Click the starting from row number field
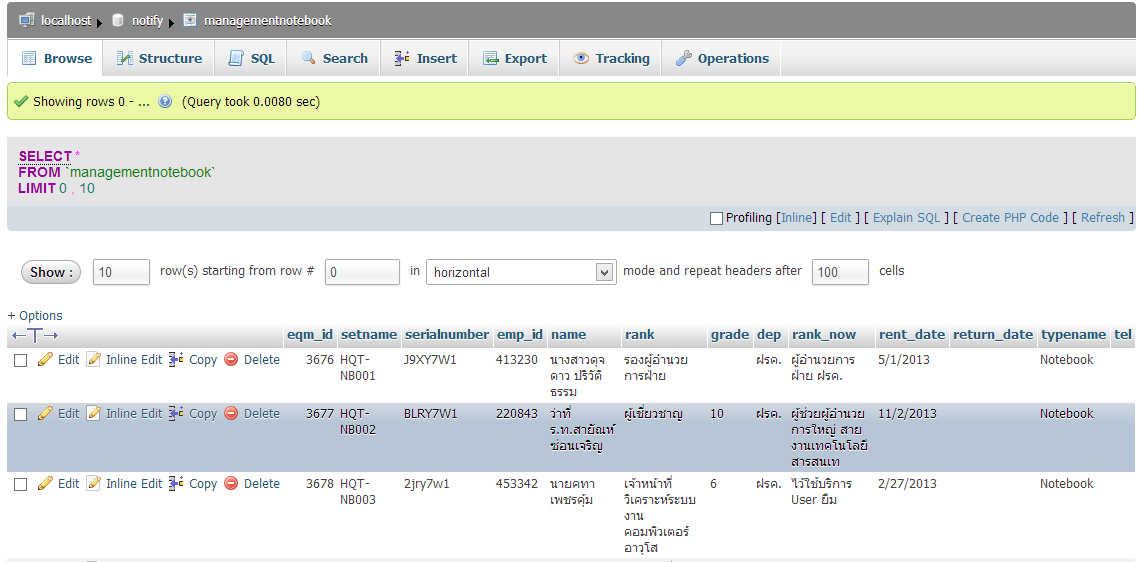The height and width of the screenshot is (562, 1139). tap(361, 272)
